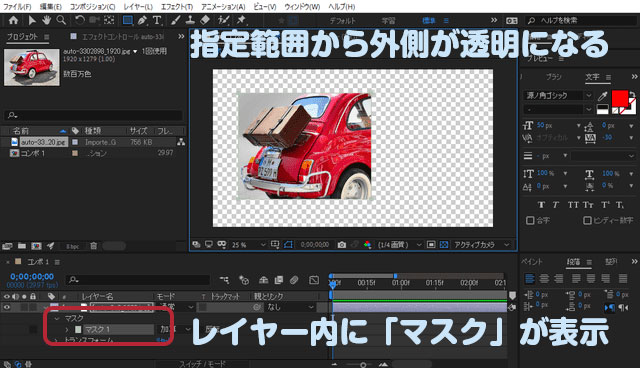Screen dimensions: 640x368
Task: Open the アニメーション(A) menu
Action: pyautogui.click(x=223, y=7)
